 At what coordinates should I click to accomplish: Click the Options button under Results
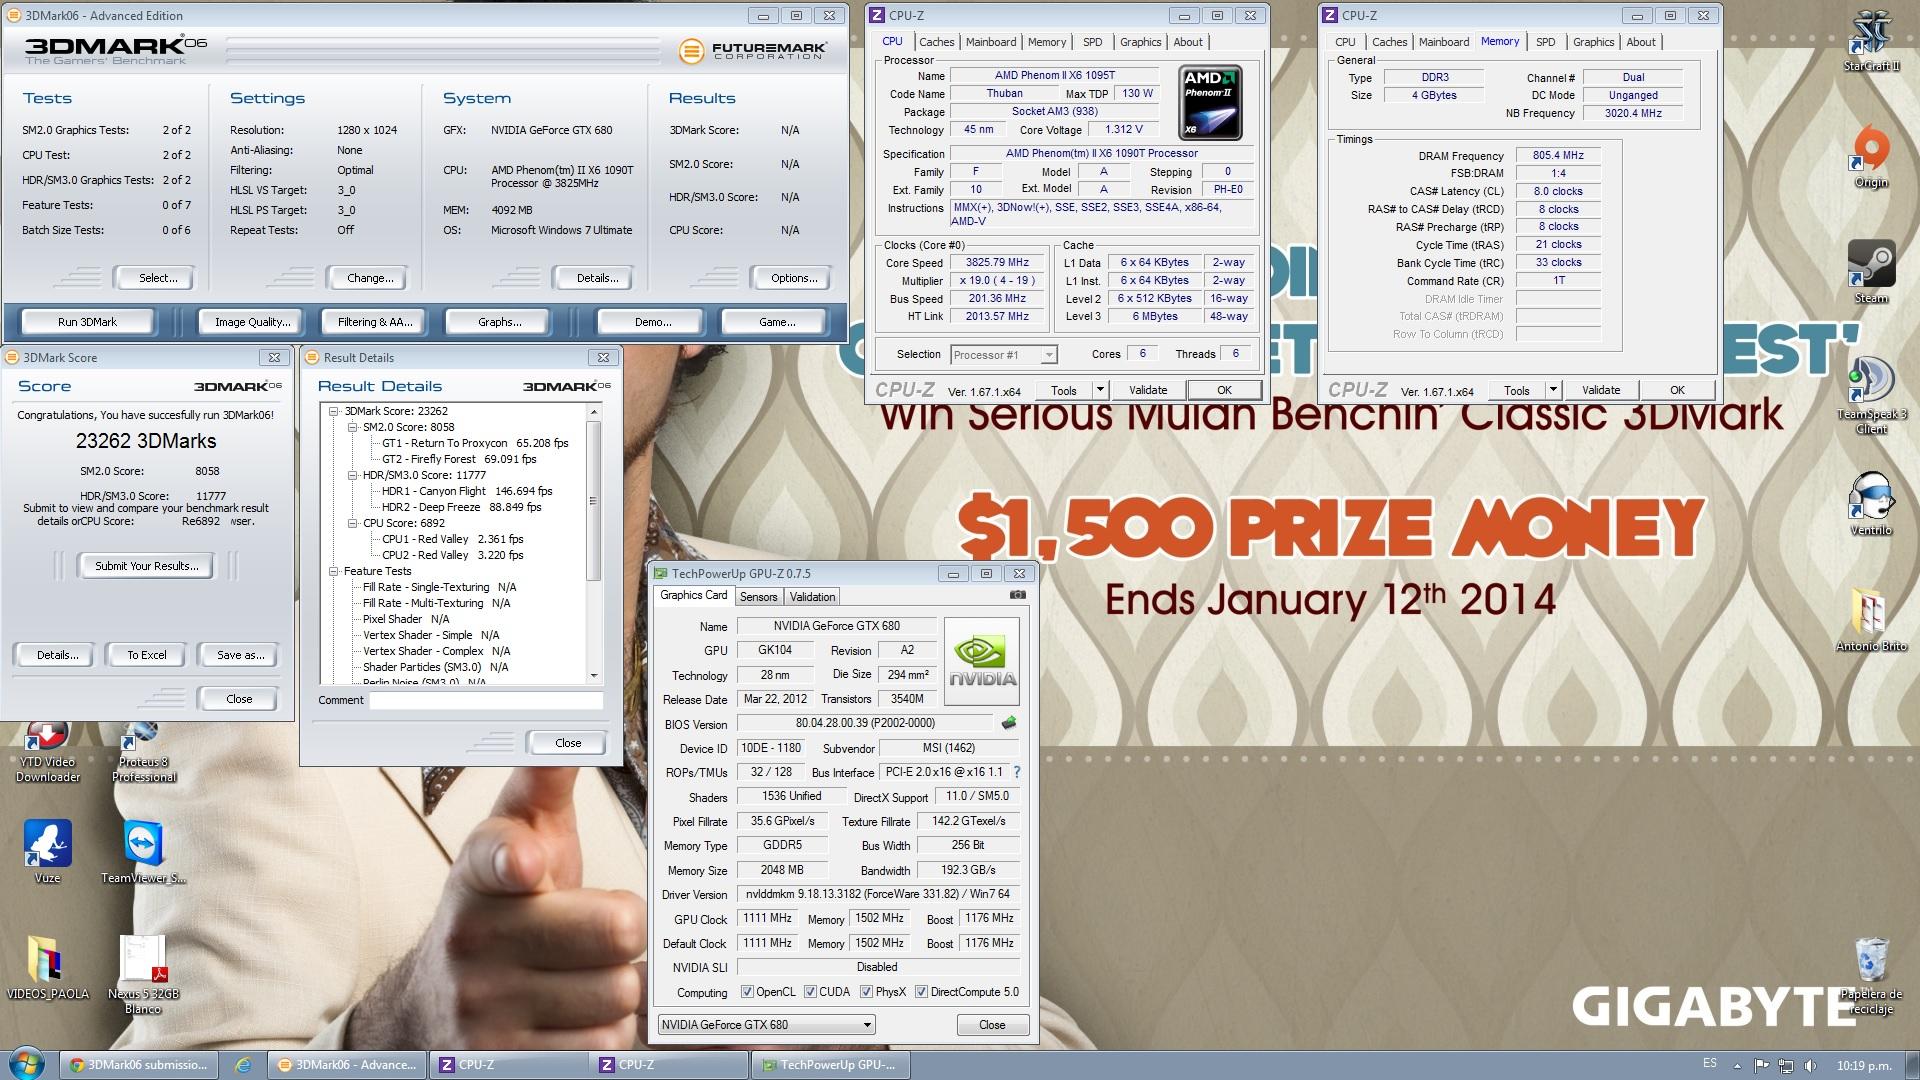click(794, 278)
